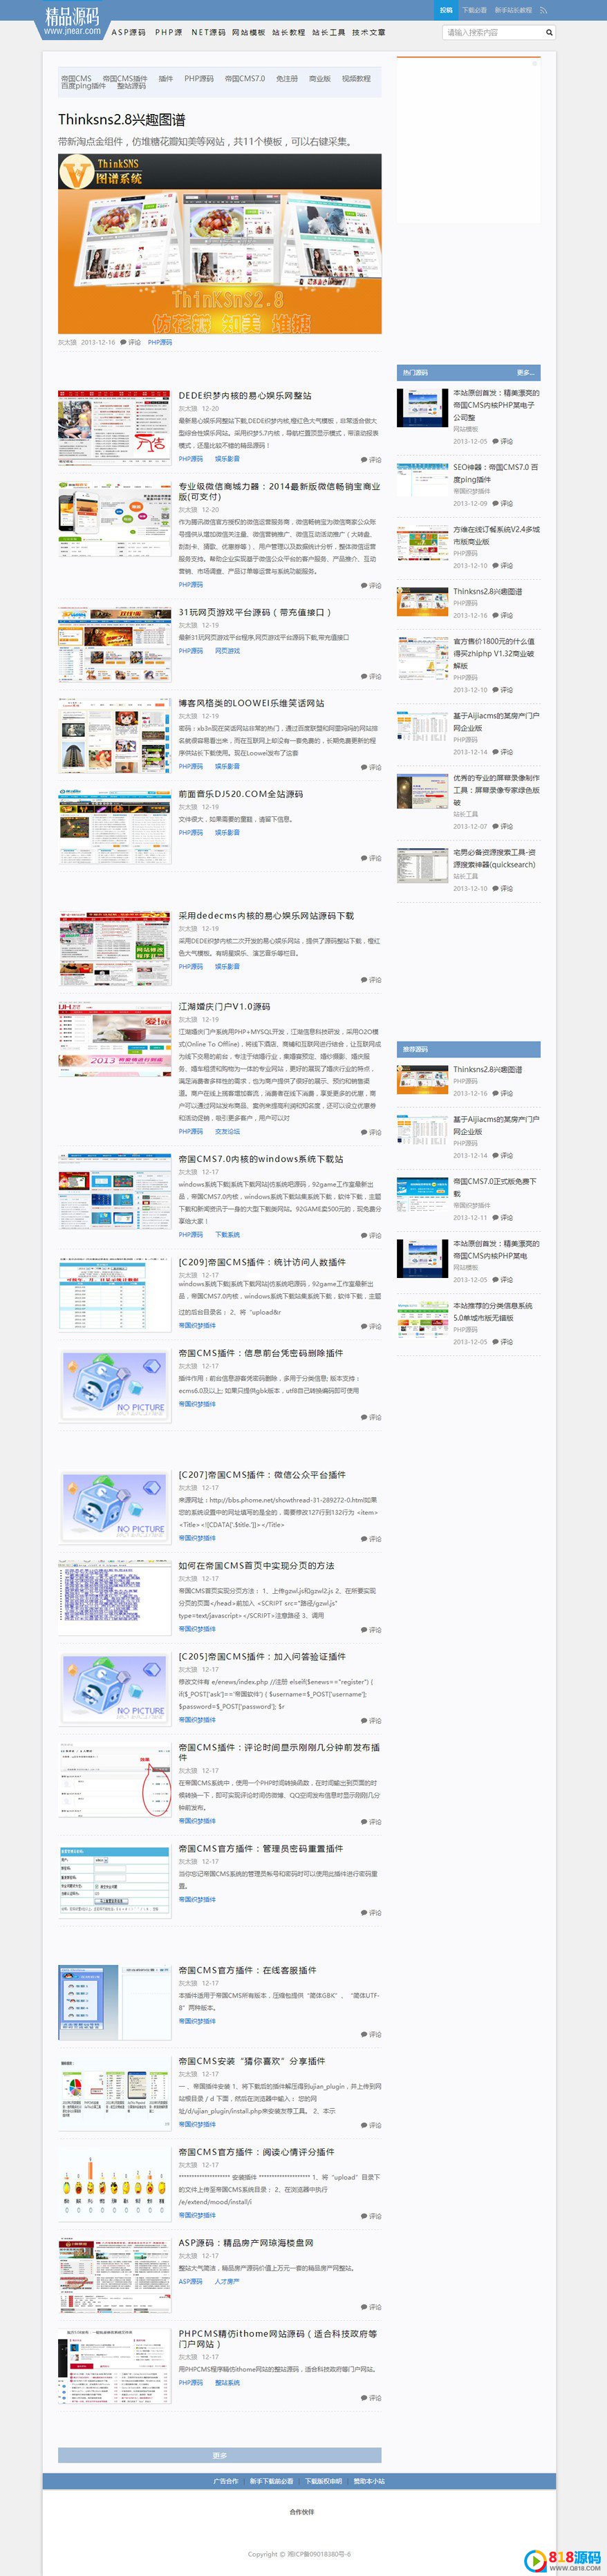Image resolution: width=607 pixels, height=2576 pixels.
Task: Click the 新手站长教程 top bar link
Action: point(513,10)
